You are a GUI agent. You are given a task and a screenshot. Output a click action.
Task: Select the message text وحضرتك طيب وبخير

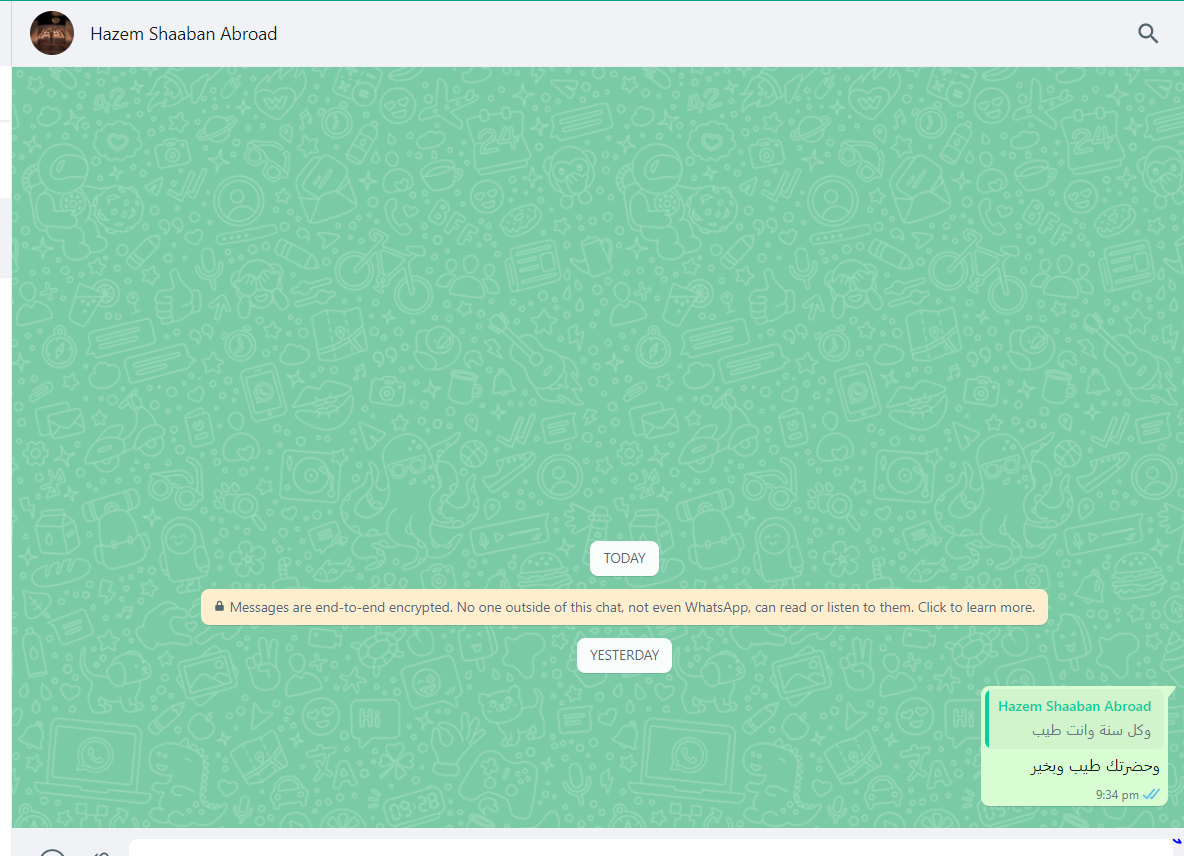pos(1095,767)
